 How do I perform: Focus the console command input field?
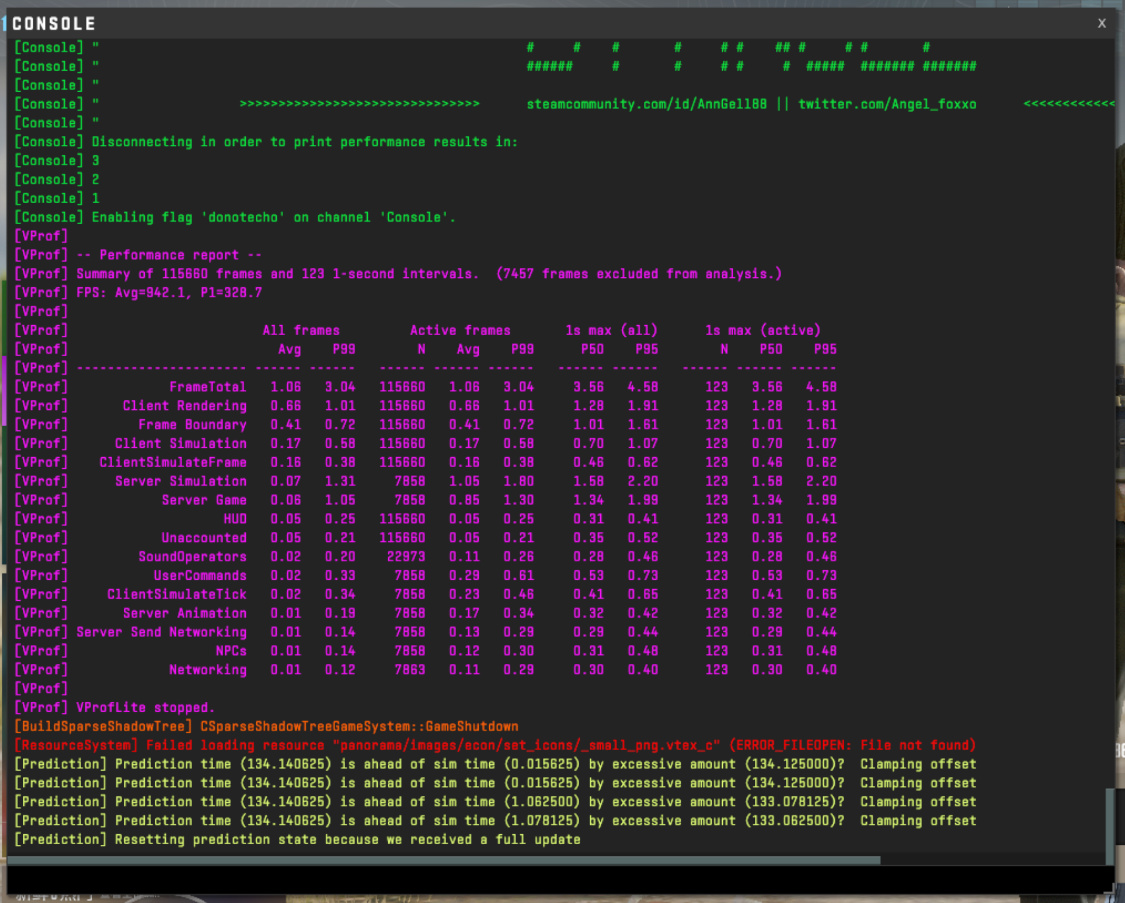click(x=560, y=879)
